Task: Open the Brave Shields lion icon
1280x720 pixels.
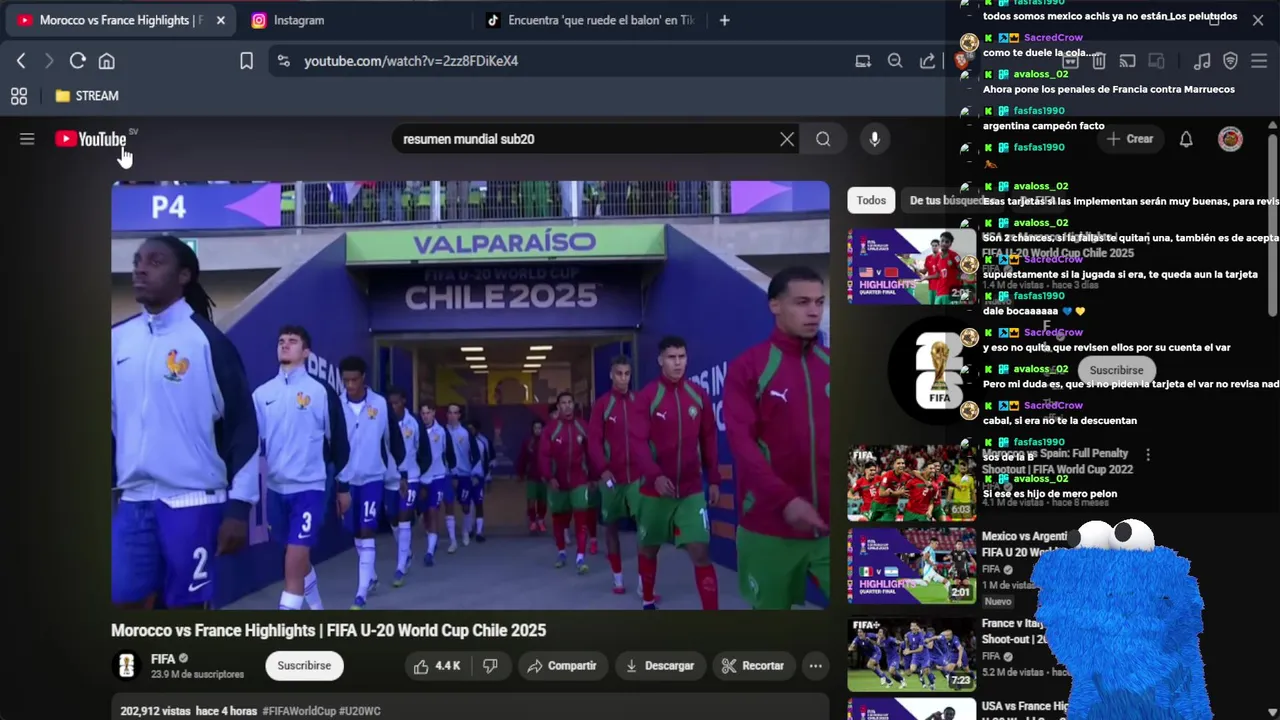Action: tap(962, 61)
